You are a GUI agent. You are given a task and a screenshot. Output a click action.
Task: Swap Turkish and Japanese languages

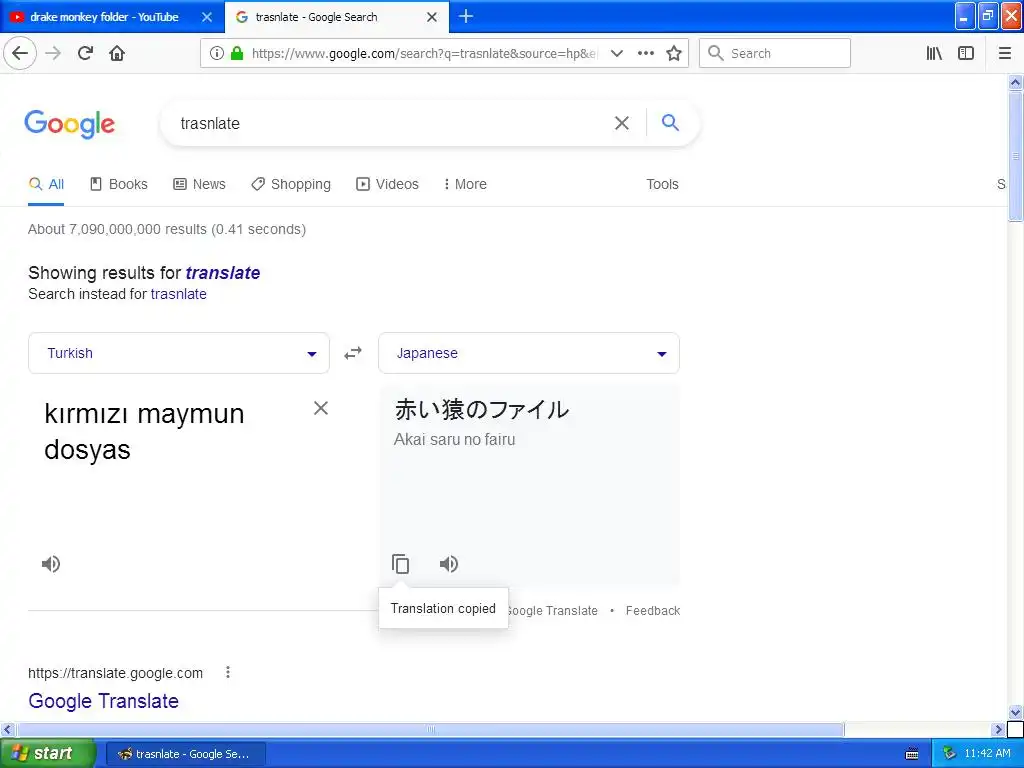[x=353, y=353]
